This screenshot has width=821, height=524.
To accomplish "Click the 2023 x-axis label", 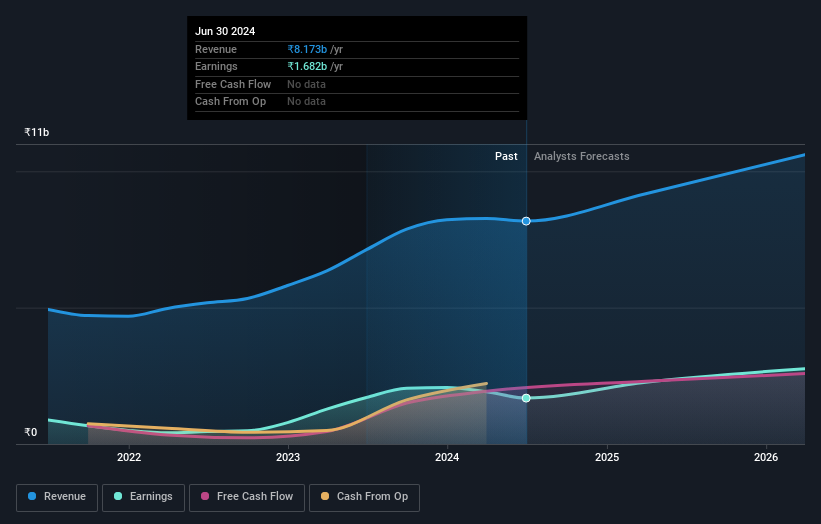I will tap(288, 457).
